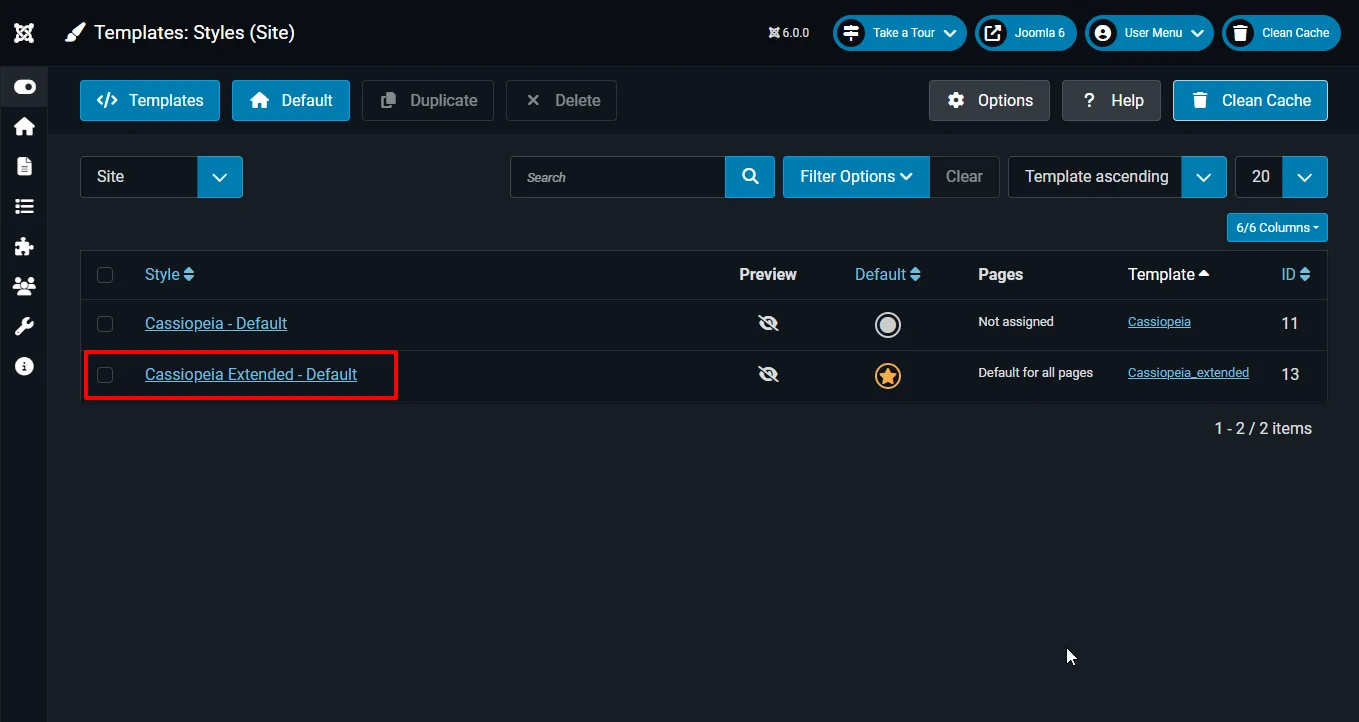Expand the Take a Tour menu
Viewport: 1359px width, 722px height.
(898, 32)
